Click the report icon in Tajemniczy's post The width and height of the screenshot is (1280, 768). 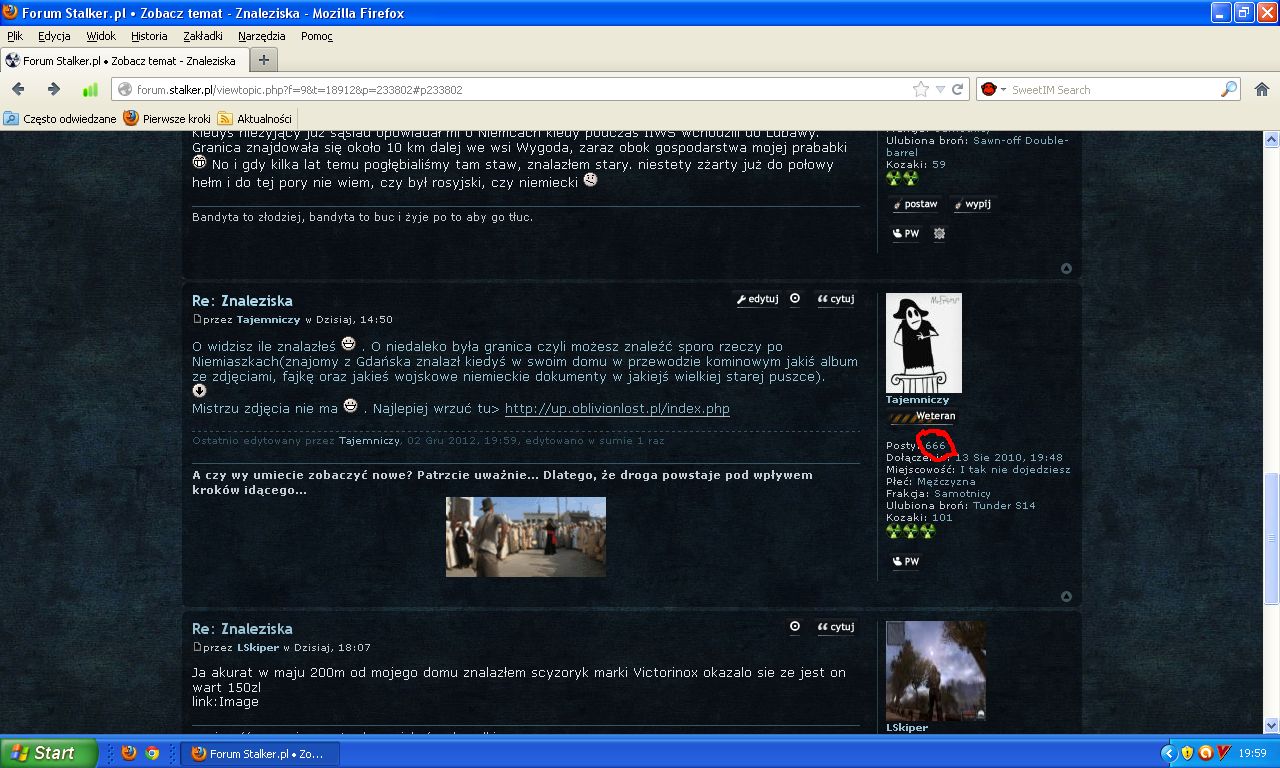click(x=795, y=298)
